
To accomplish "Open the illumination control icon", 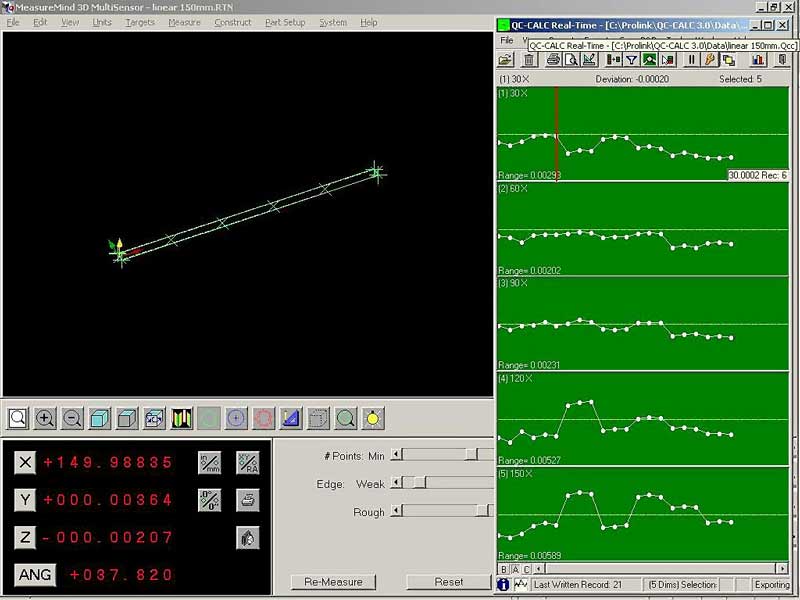I will coord(182,420).
